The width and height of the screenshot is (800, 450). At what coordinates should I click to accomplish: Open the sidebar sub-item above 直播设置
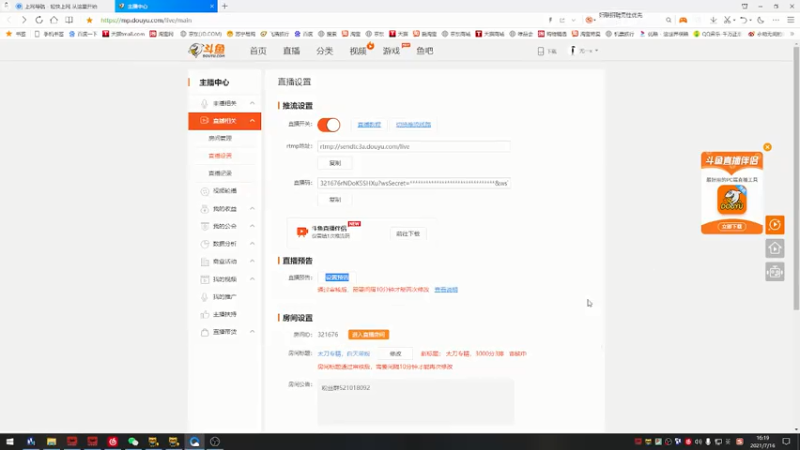tap(220, 138)
